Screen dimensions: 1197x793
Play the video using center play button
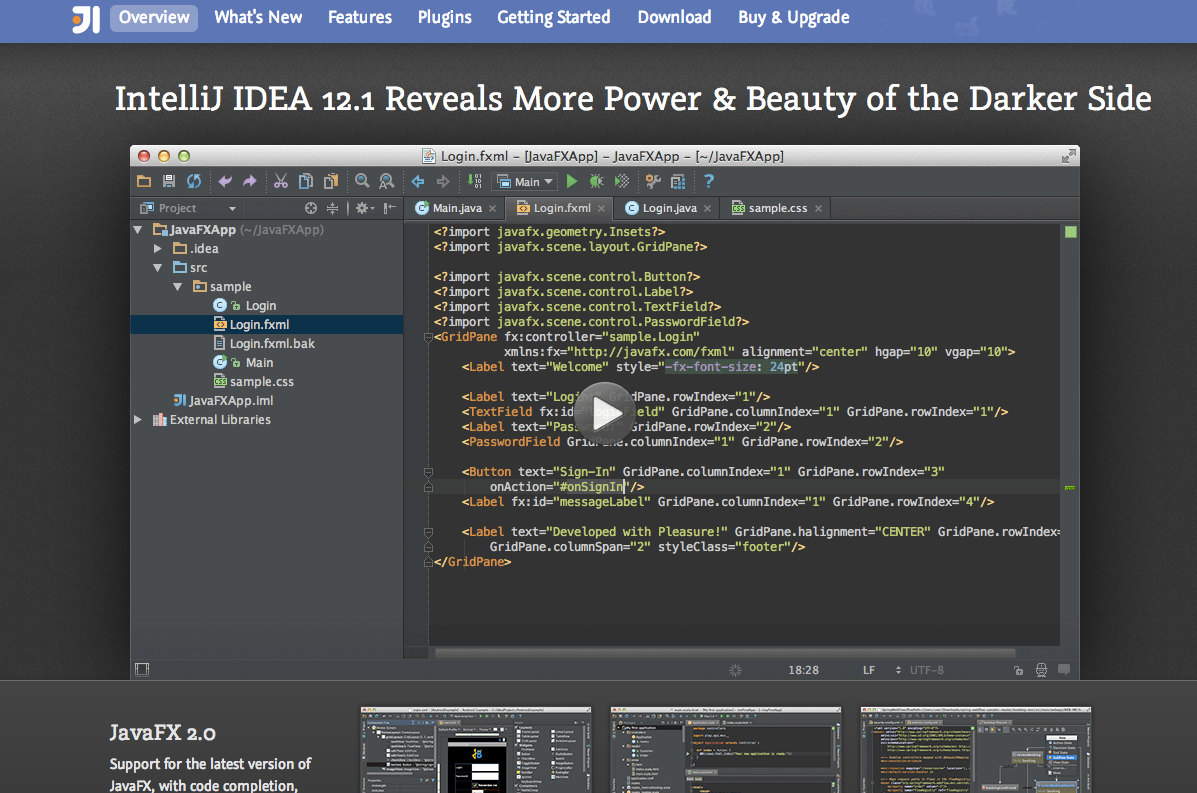[x=604, y=411]
